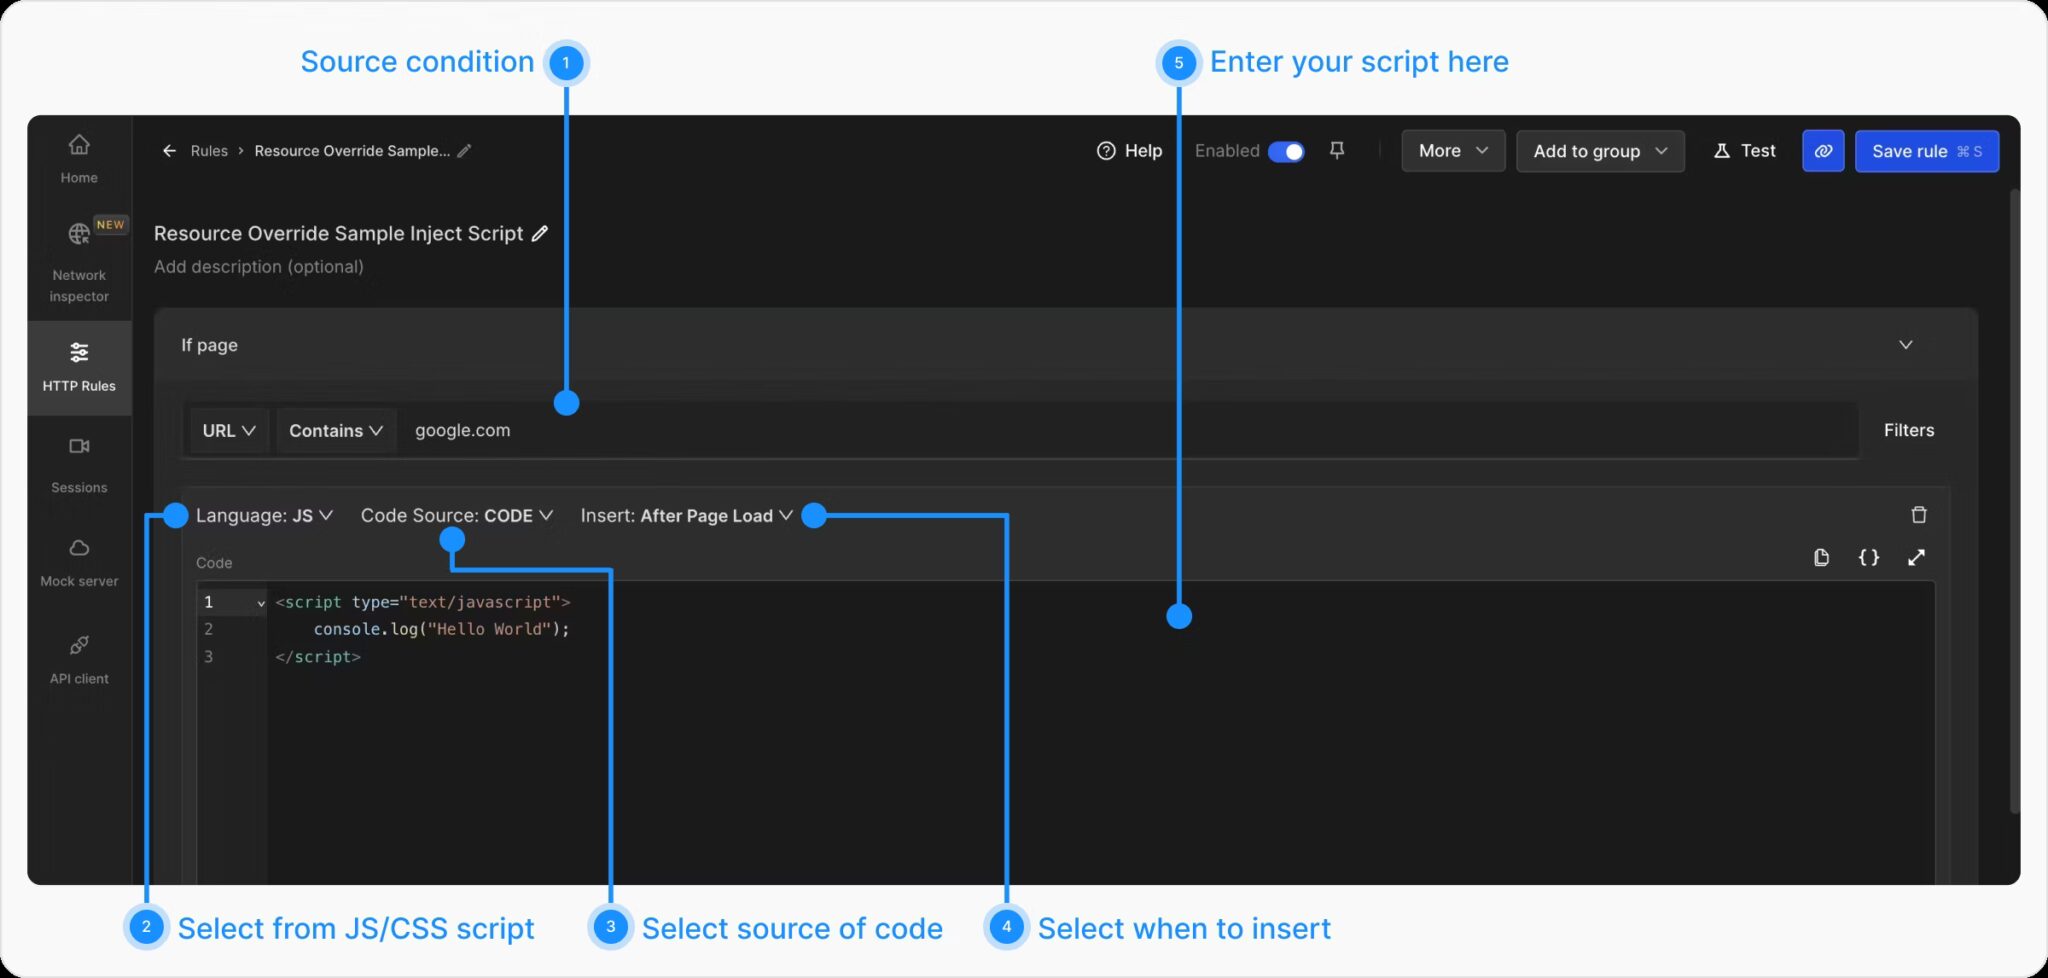Edit the google.com URL condition value
The image size is (2048, 978).
click(462, 430)
